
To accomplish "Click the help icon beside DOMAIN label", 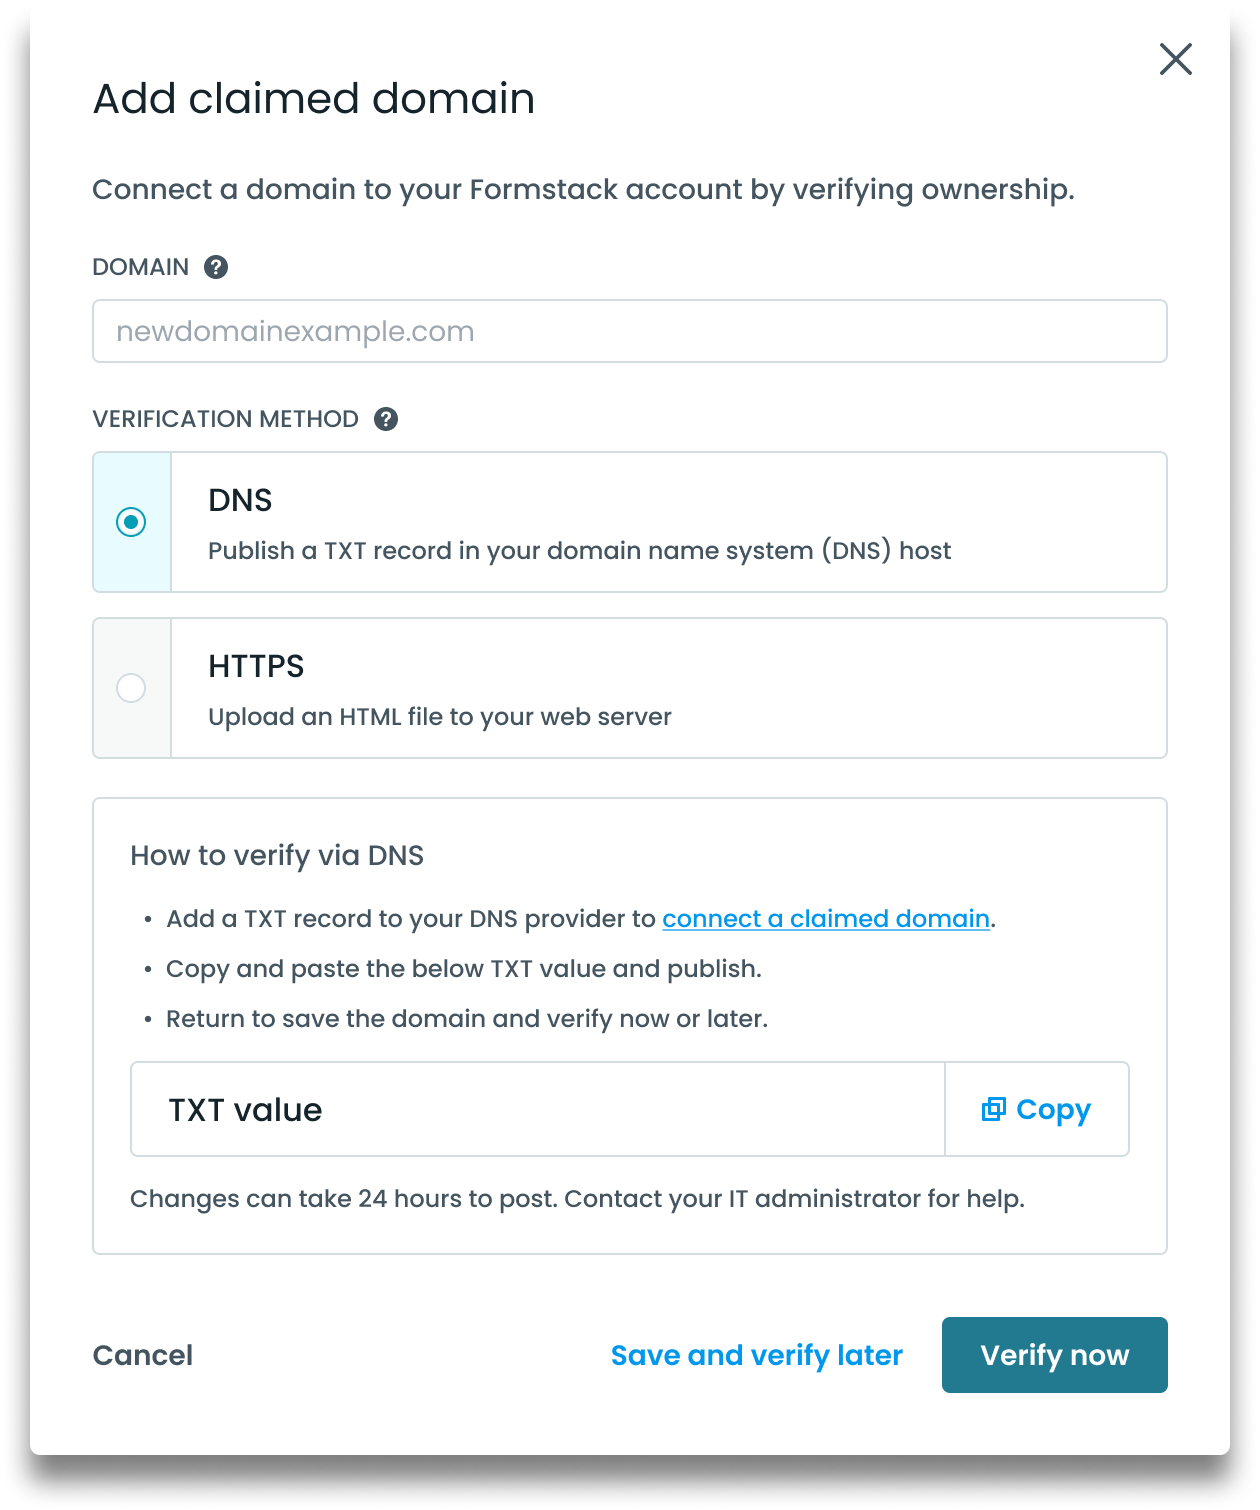I will coord(216,267).
